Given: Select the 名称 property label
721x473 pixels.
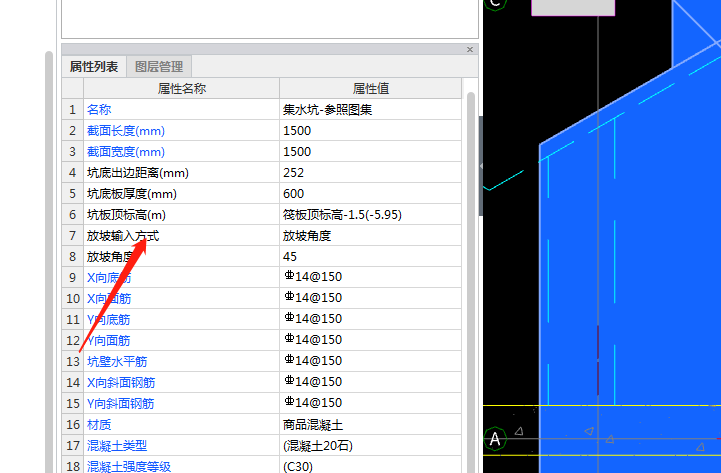Looking at the screenshot, I should point(99,109).
